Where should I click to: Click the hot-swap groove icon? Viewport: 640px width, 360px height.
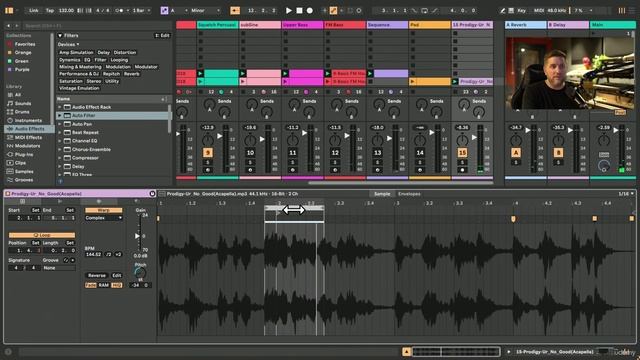[x=66, y=260]
